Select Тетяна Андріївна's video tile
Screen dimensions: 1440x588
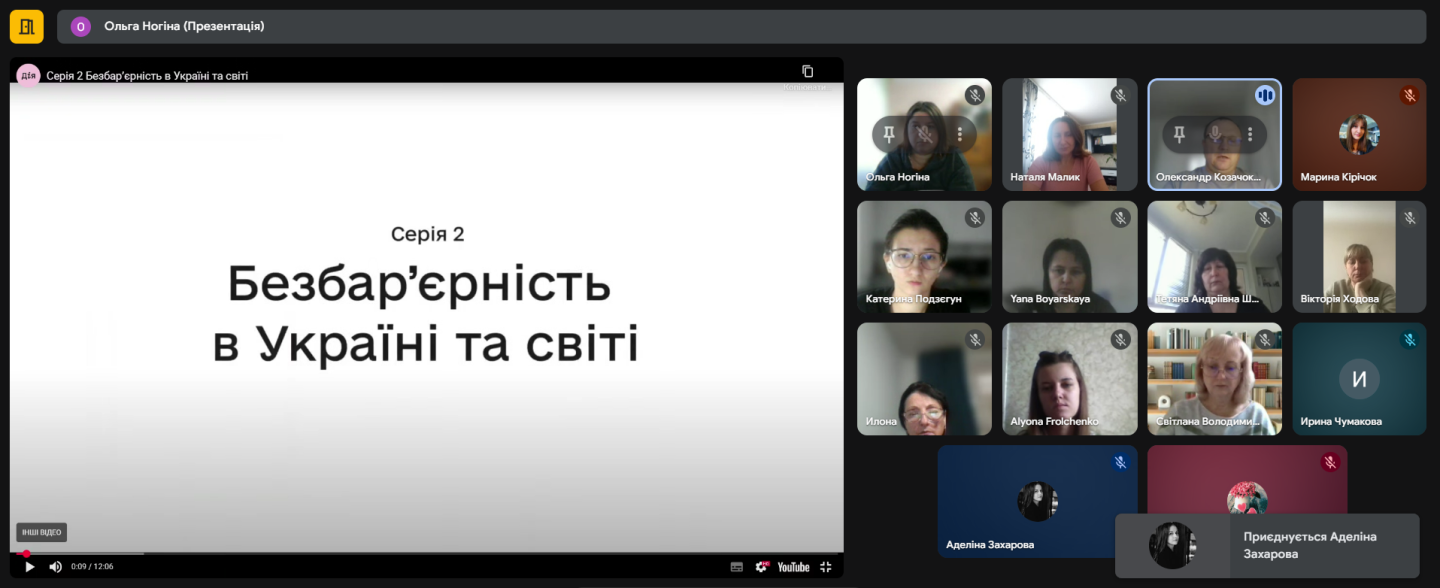pyautogui.click(x=1214, y=256)
